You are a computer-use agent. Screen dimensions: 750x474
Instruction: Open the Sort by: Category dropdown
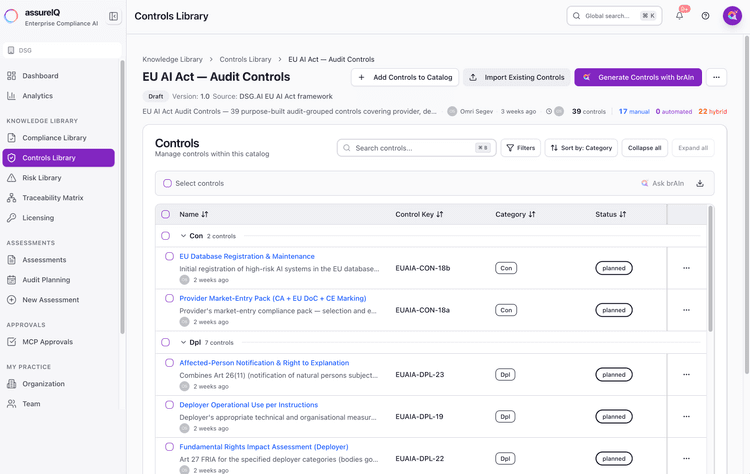click(581, 148)
